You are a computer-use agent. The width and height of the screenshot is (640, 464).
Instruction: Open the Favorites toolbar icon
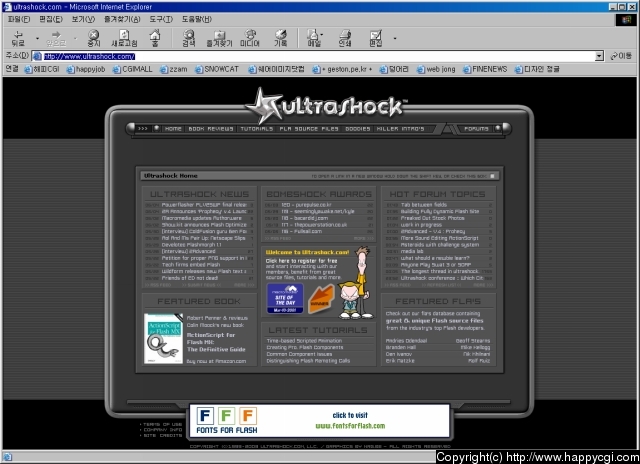click(220, 38)
